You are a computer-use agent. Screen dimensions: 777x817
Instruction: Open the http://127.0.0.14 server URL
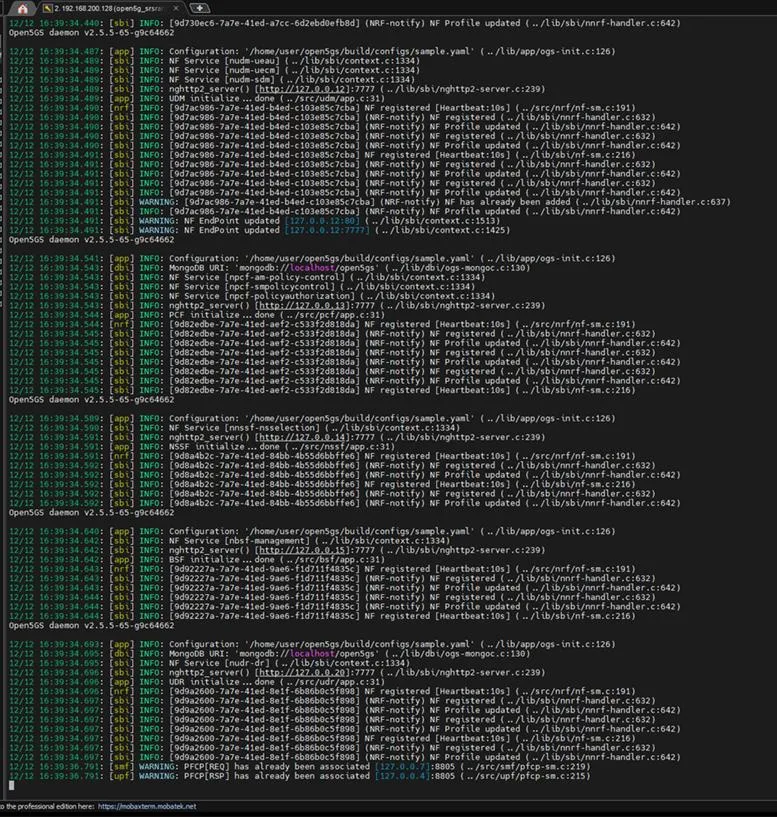tap(300, 437)
